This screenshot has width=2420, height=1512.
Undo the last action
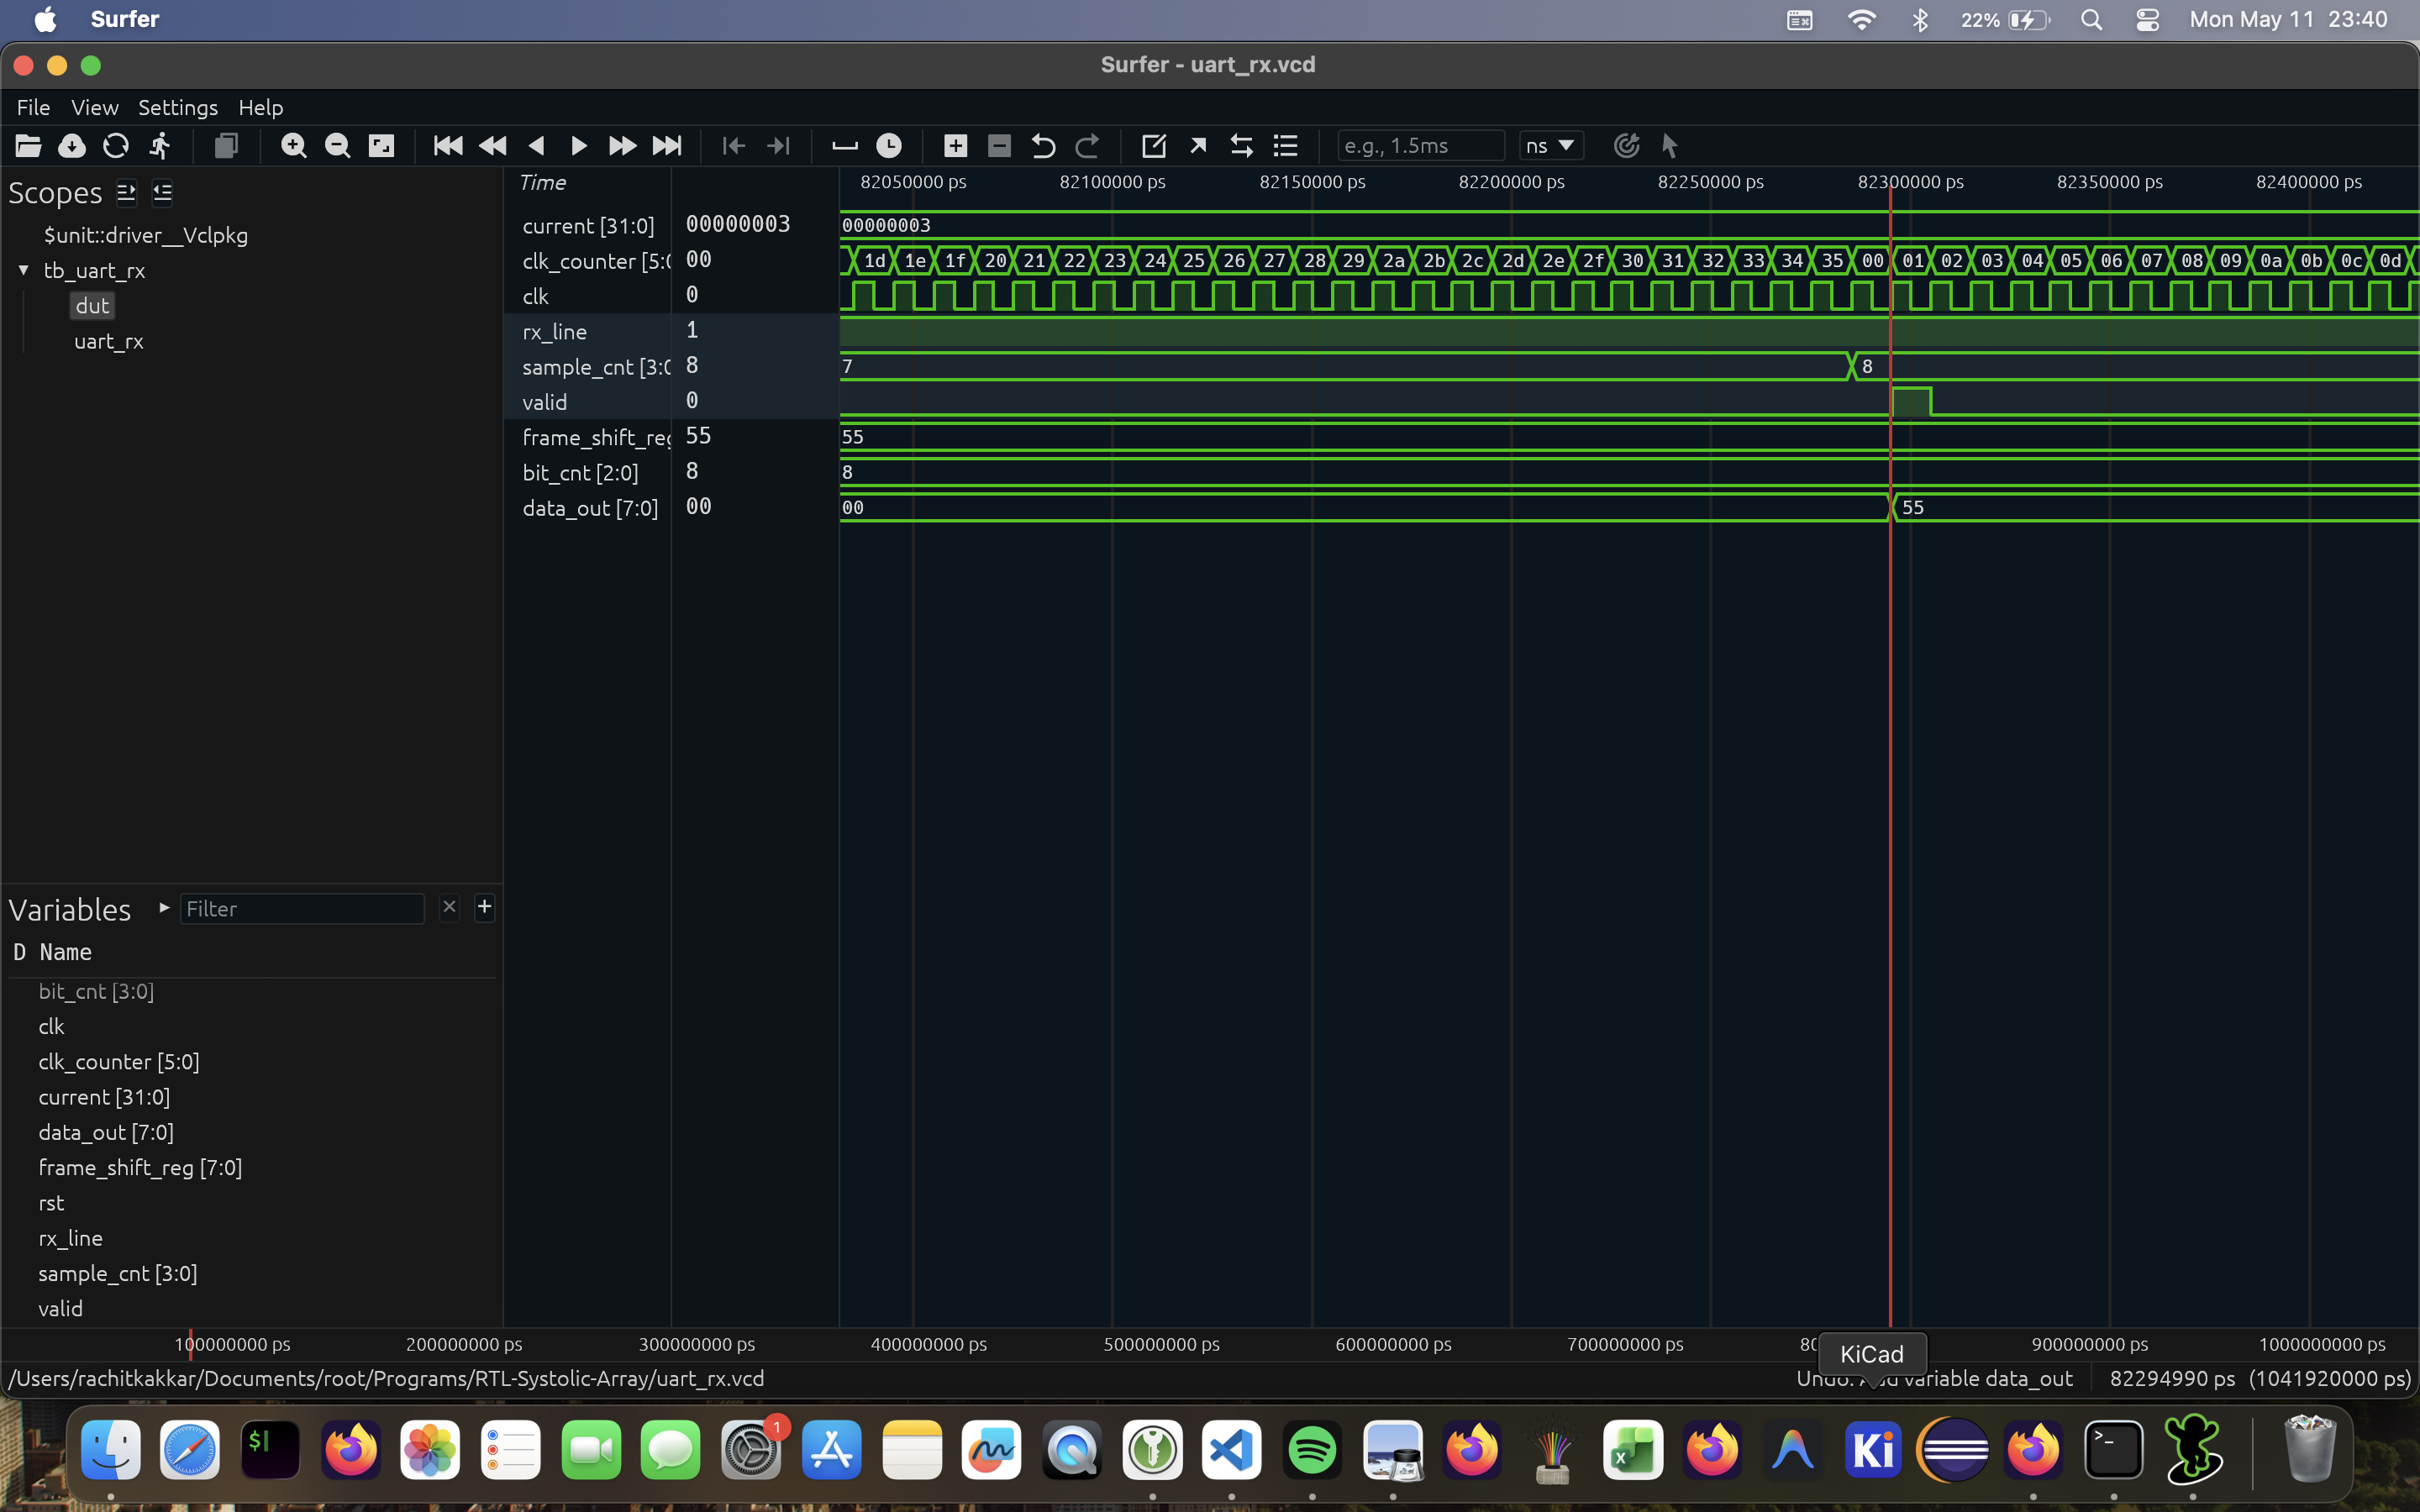pos(1043,146)
